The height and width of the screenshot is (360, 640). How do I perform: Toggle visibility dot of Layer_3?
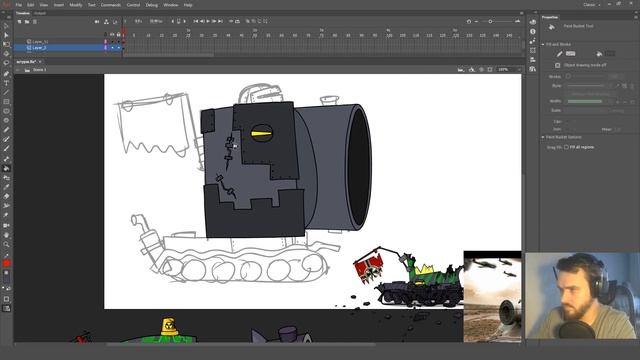pyautogui.click(x=113, y=48)
